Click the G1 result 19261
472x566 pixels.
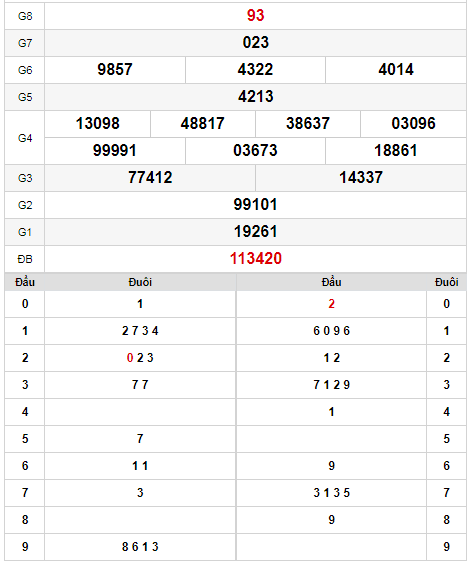(255, 232)
